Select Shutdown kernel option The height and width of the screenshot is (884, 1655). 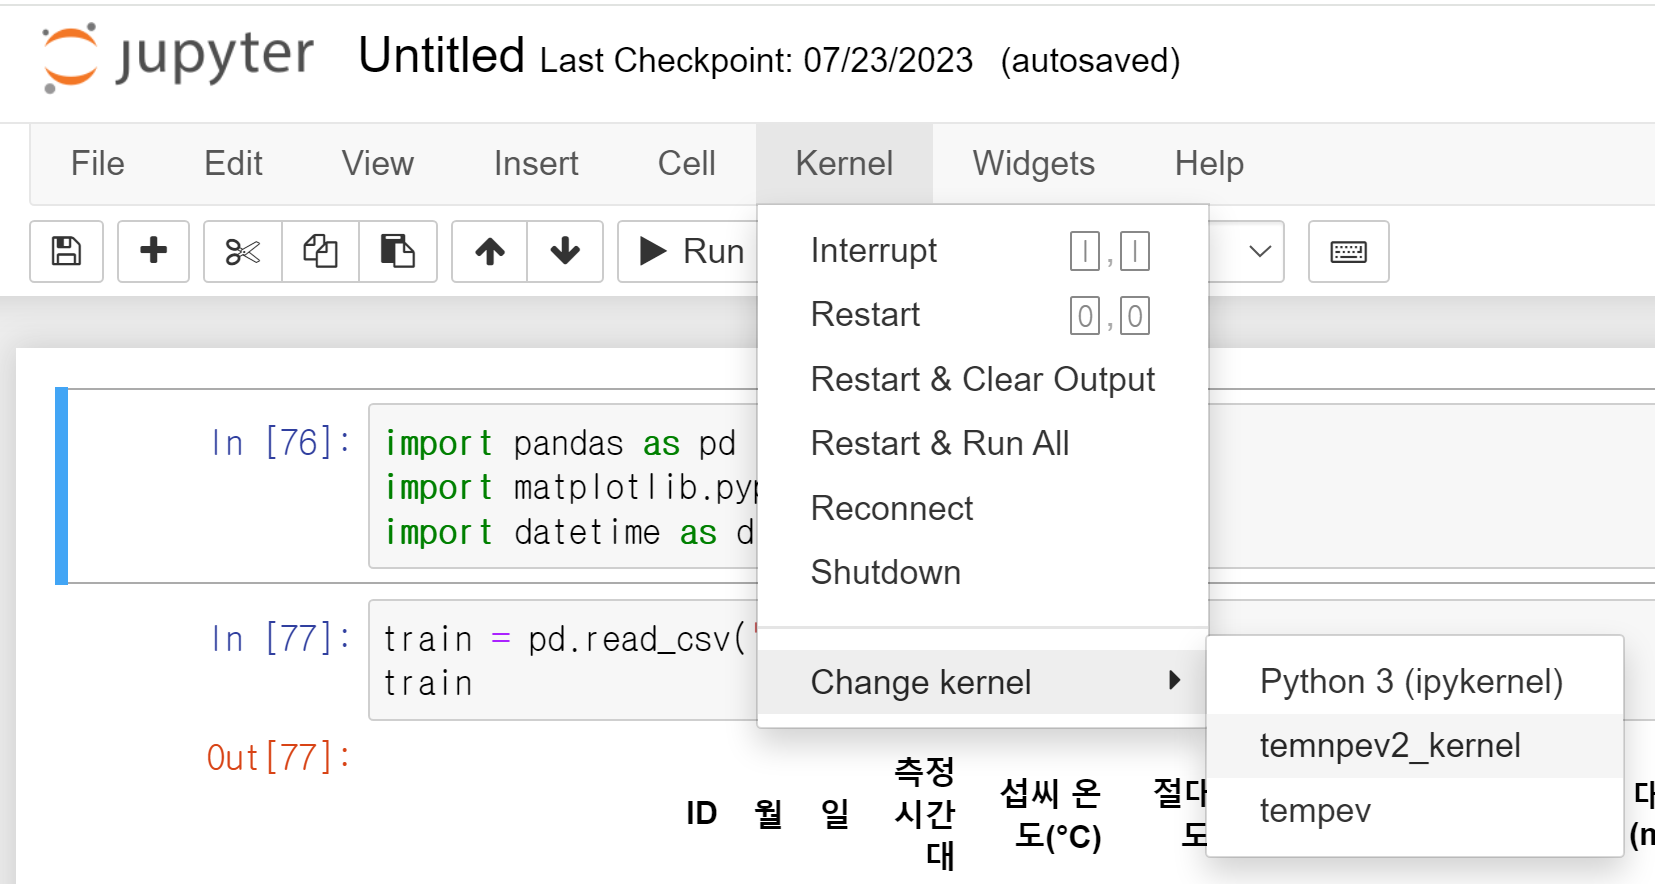983,572
